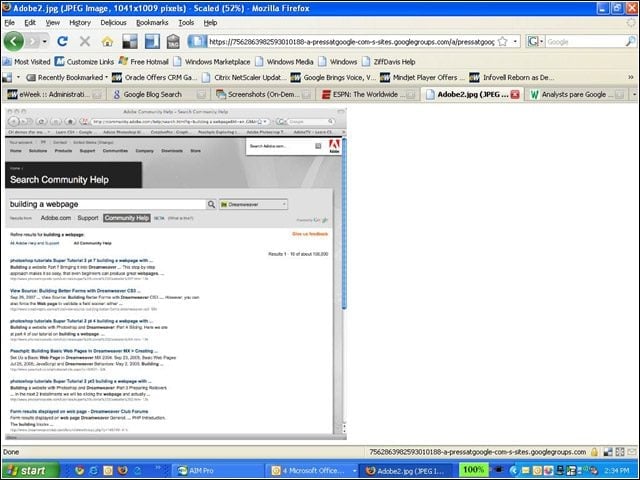This screenshot has width=640, height=480.
Task: Open the History menu
Action: tap(80, 23)
